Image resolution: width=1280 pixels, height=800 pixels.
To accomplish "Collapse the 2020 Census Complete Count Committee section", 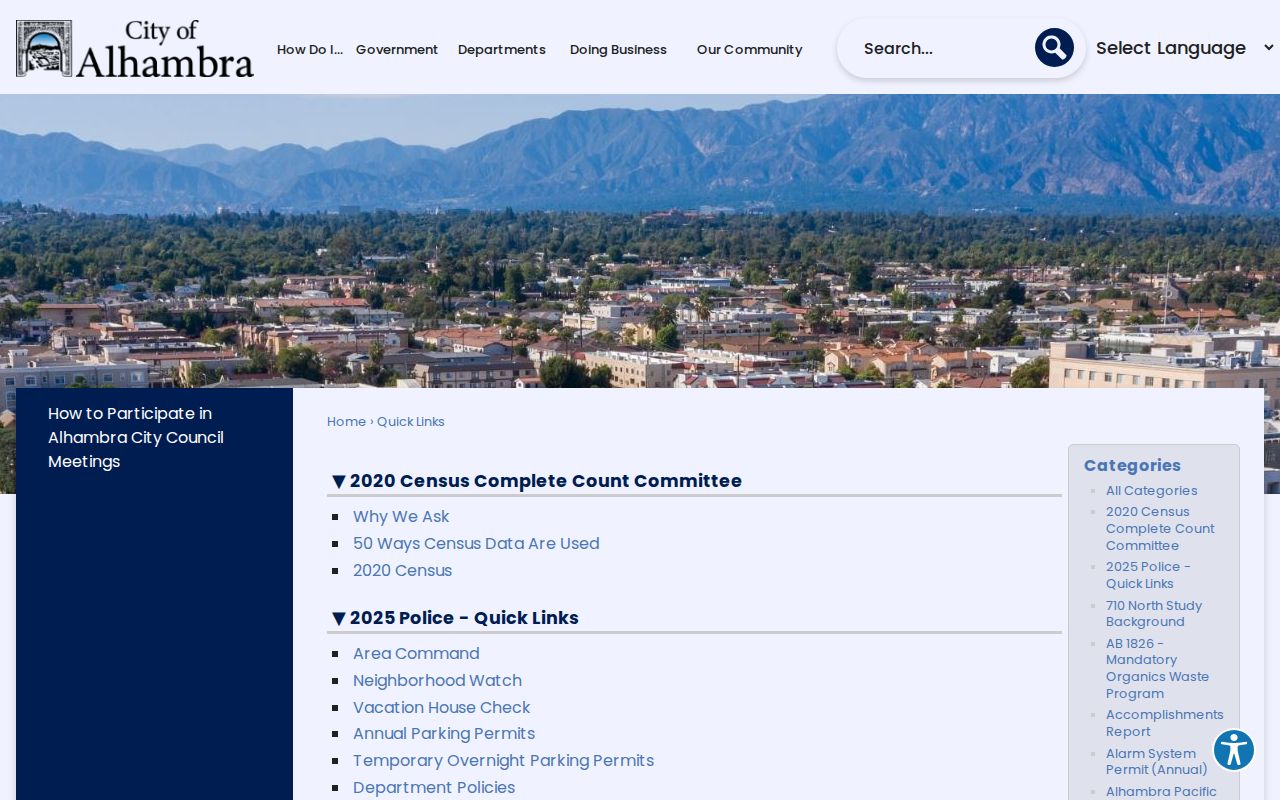I will point(338,482).
